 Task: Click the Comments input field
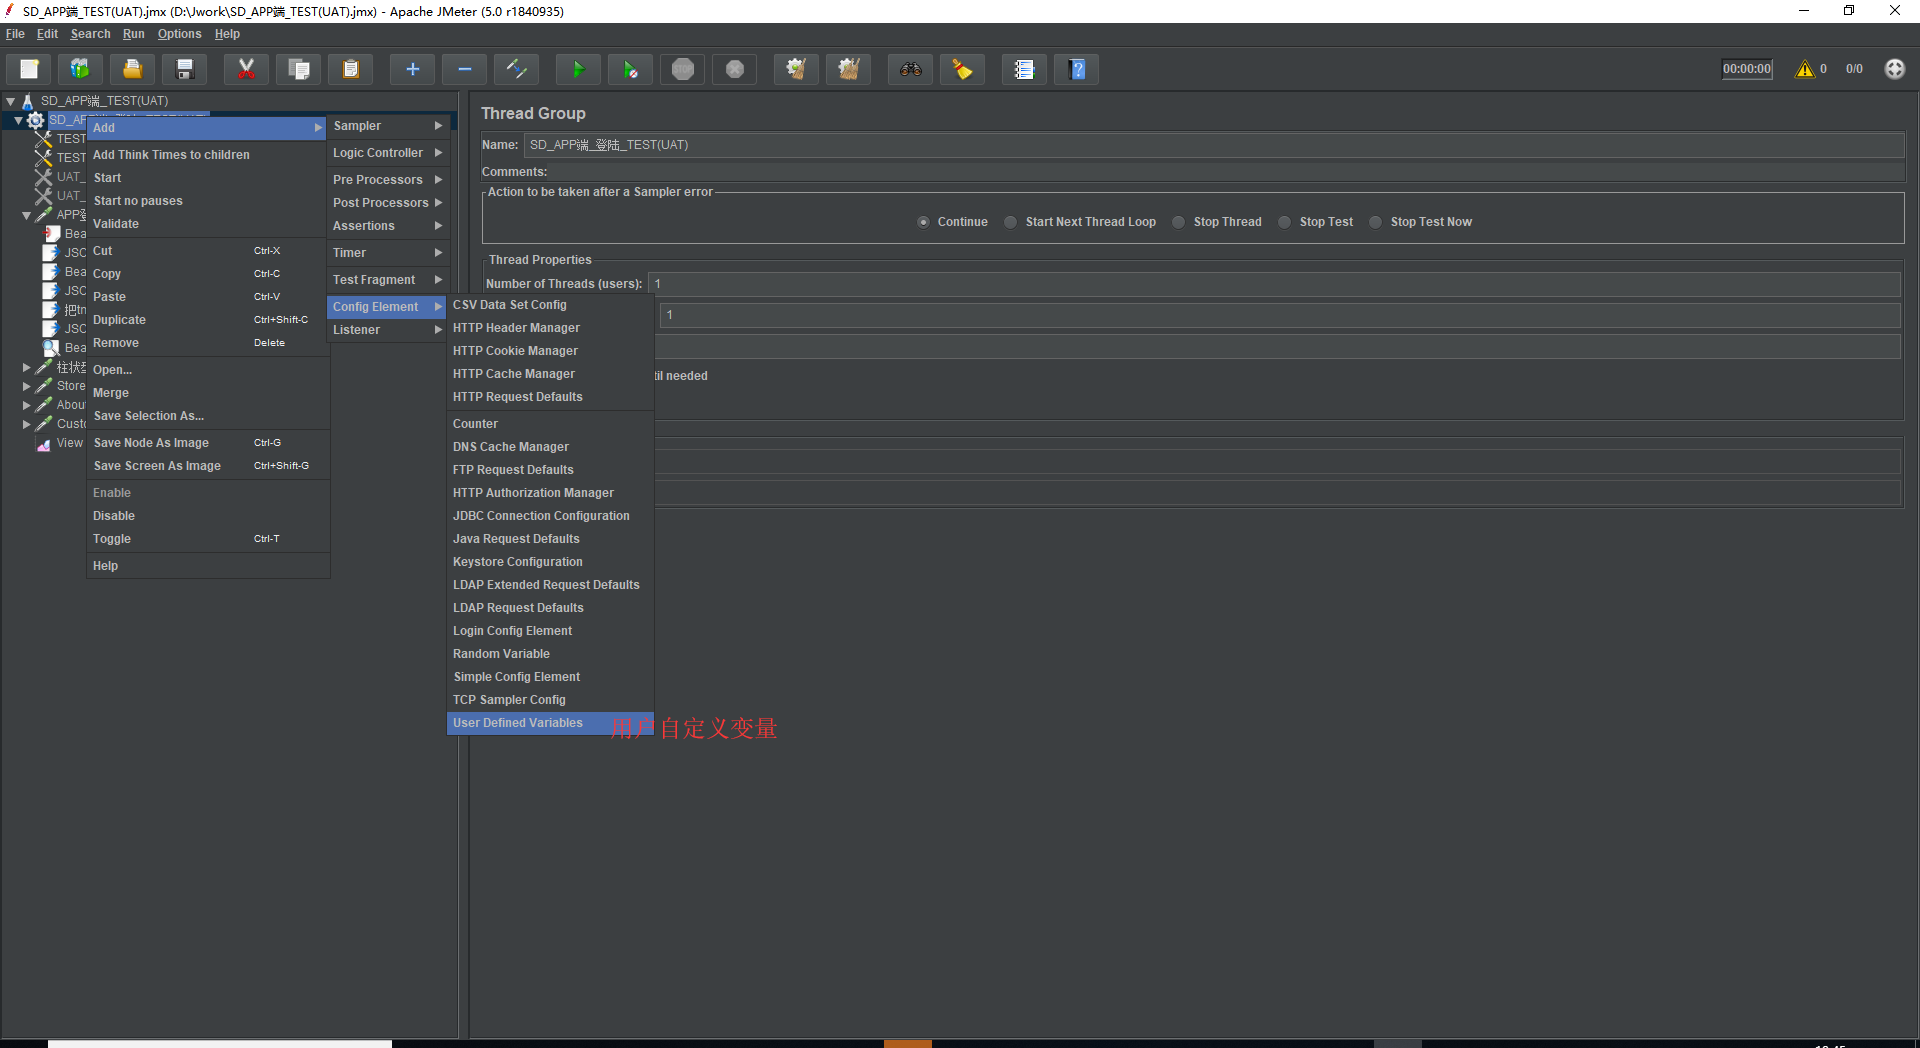(x=1226, y=172)
